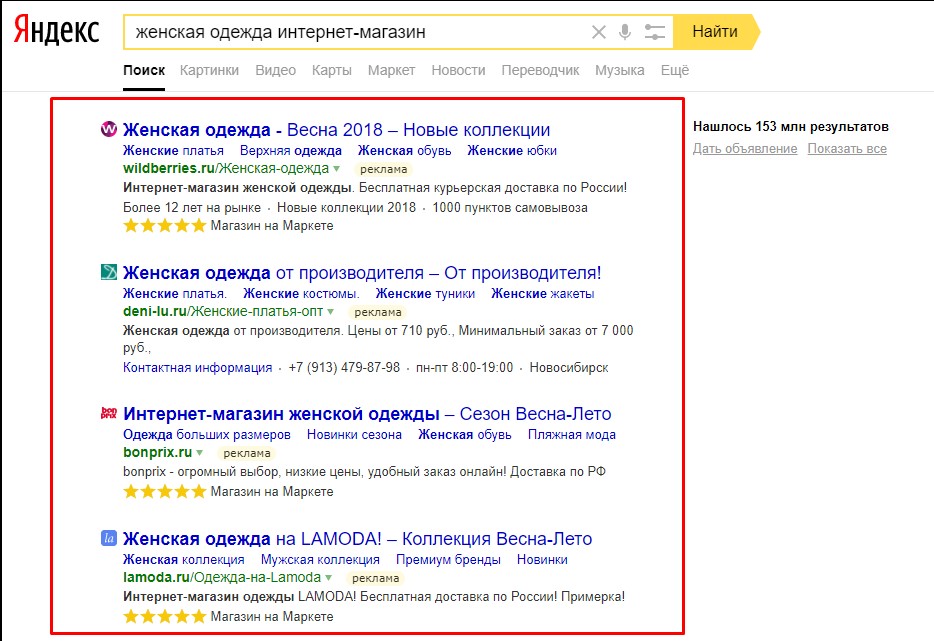Click the lamoda.ru/Одежда-на-Lamoda green URL
The image size is (934, 641).
click(222, 578)
